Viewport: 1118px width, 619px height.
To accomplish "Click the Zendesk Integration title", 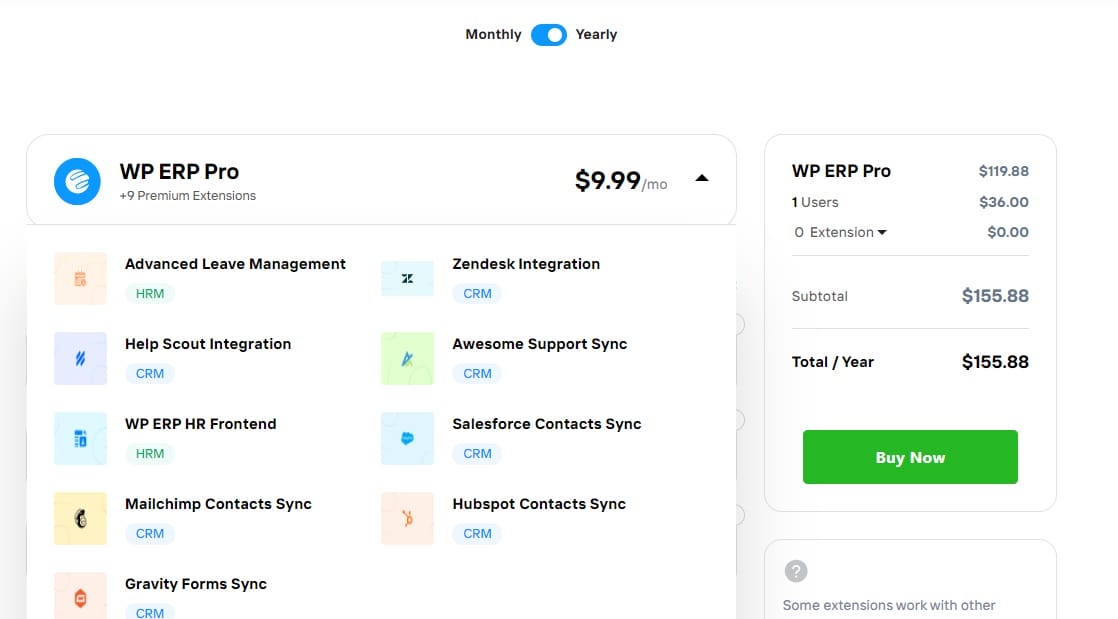I will (526, 264).
